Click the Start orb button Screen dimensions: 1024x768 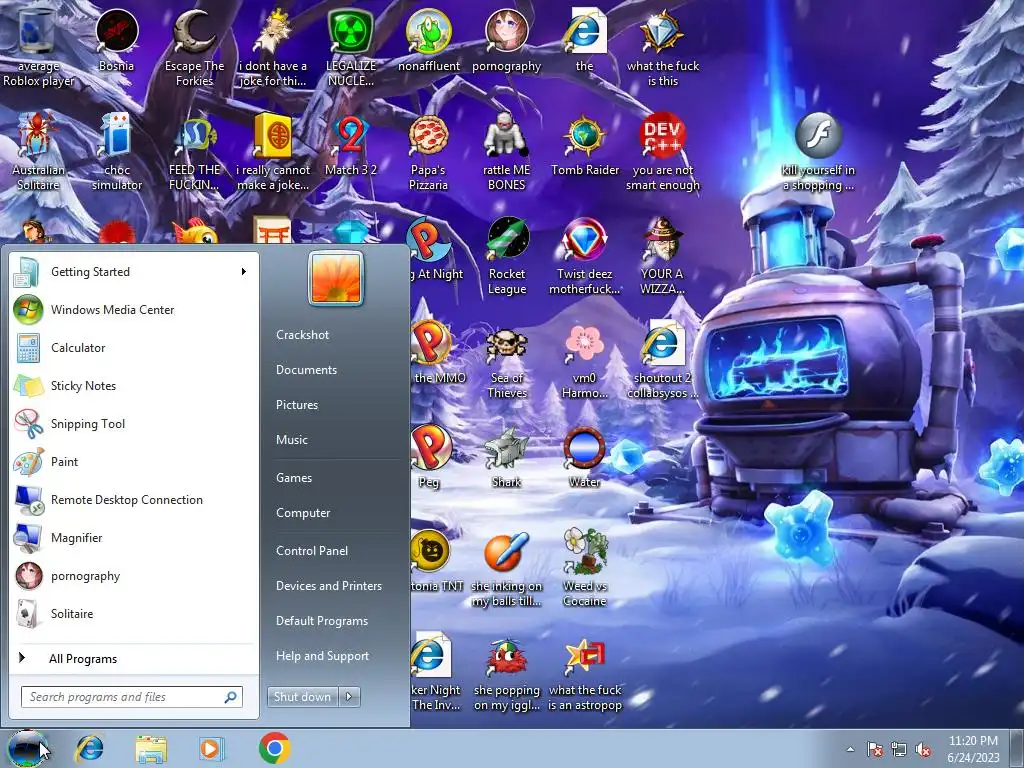(27, 748)
